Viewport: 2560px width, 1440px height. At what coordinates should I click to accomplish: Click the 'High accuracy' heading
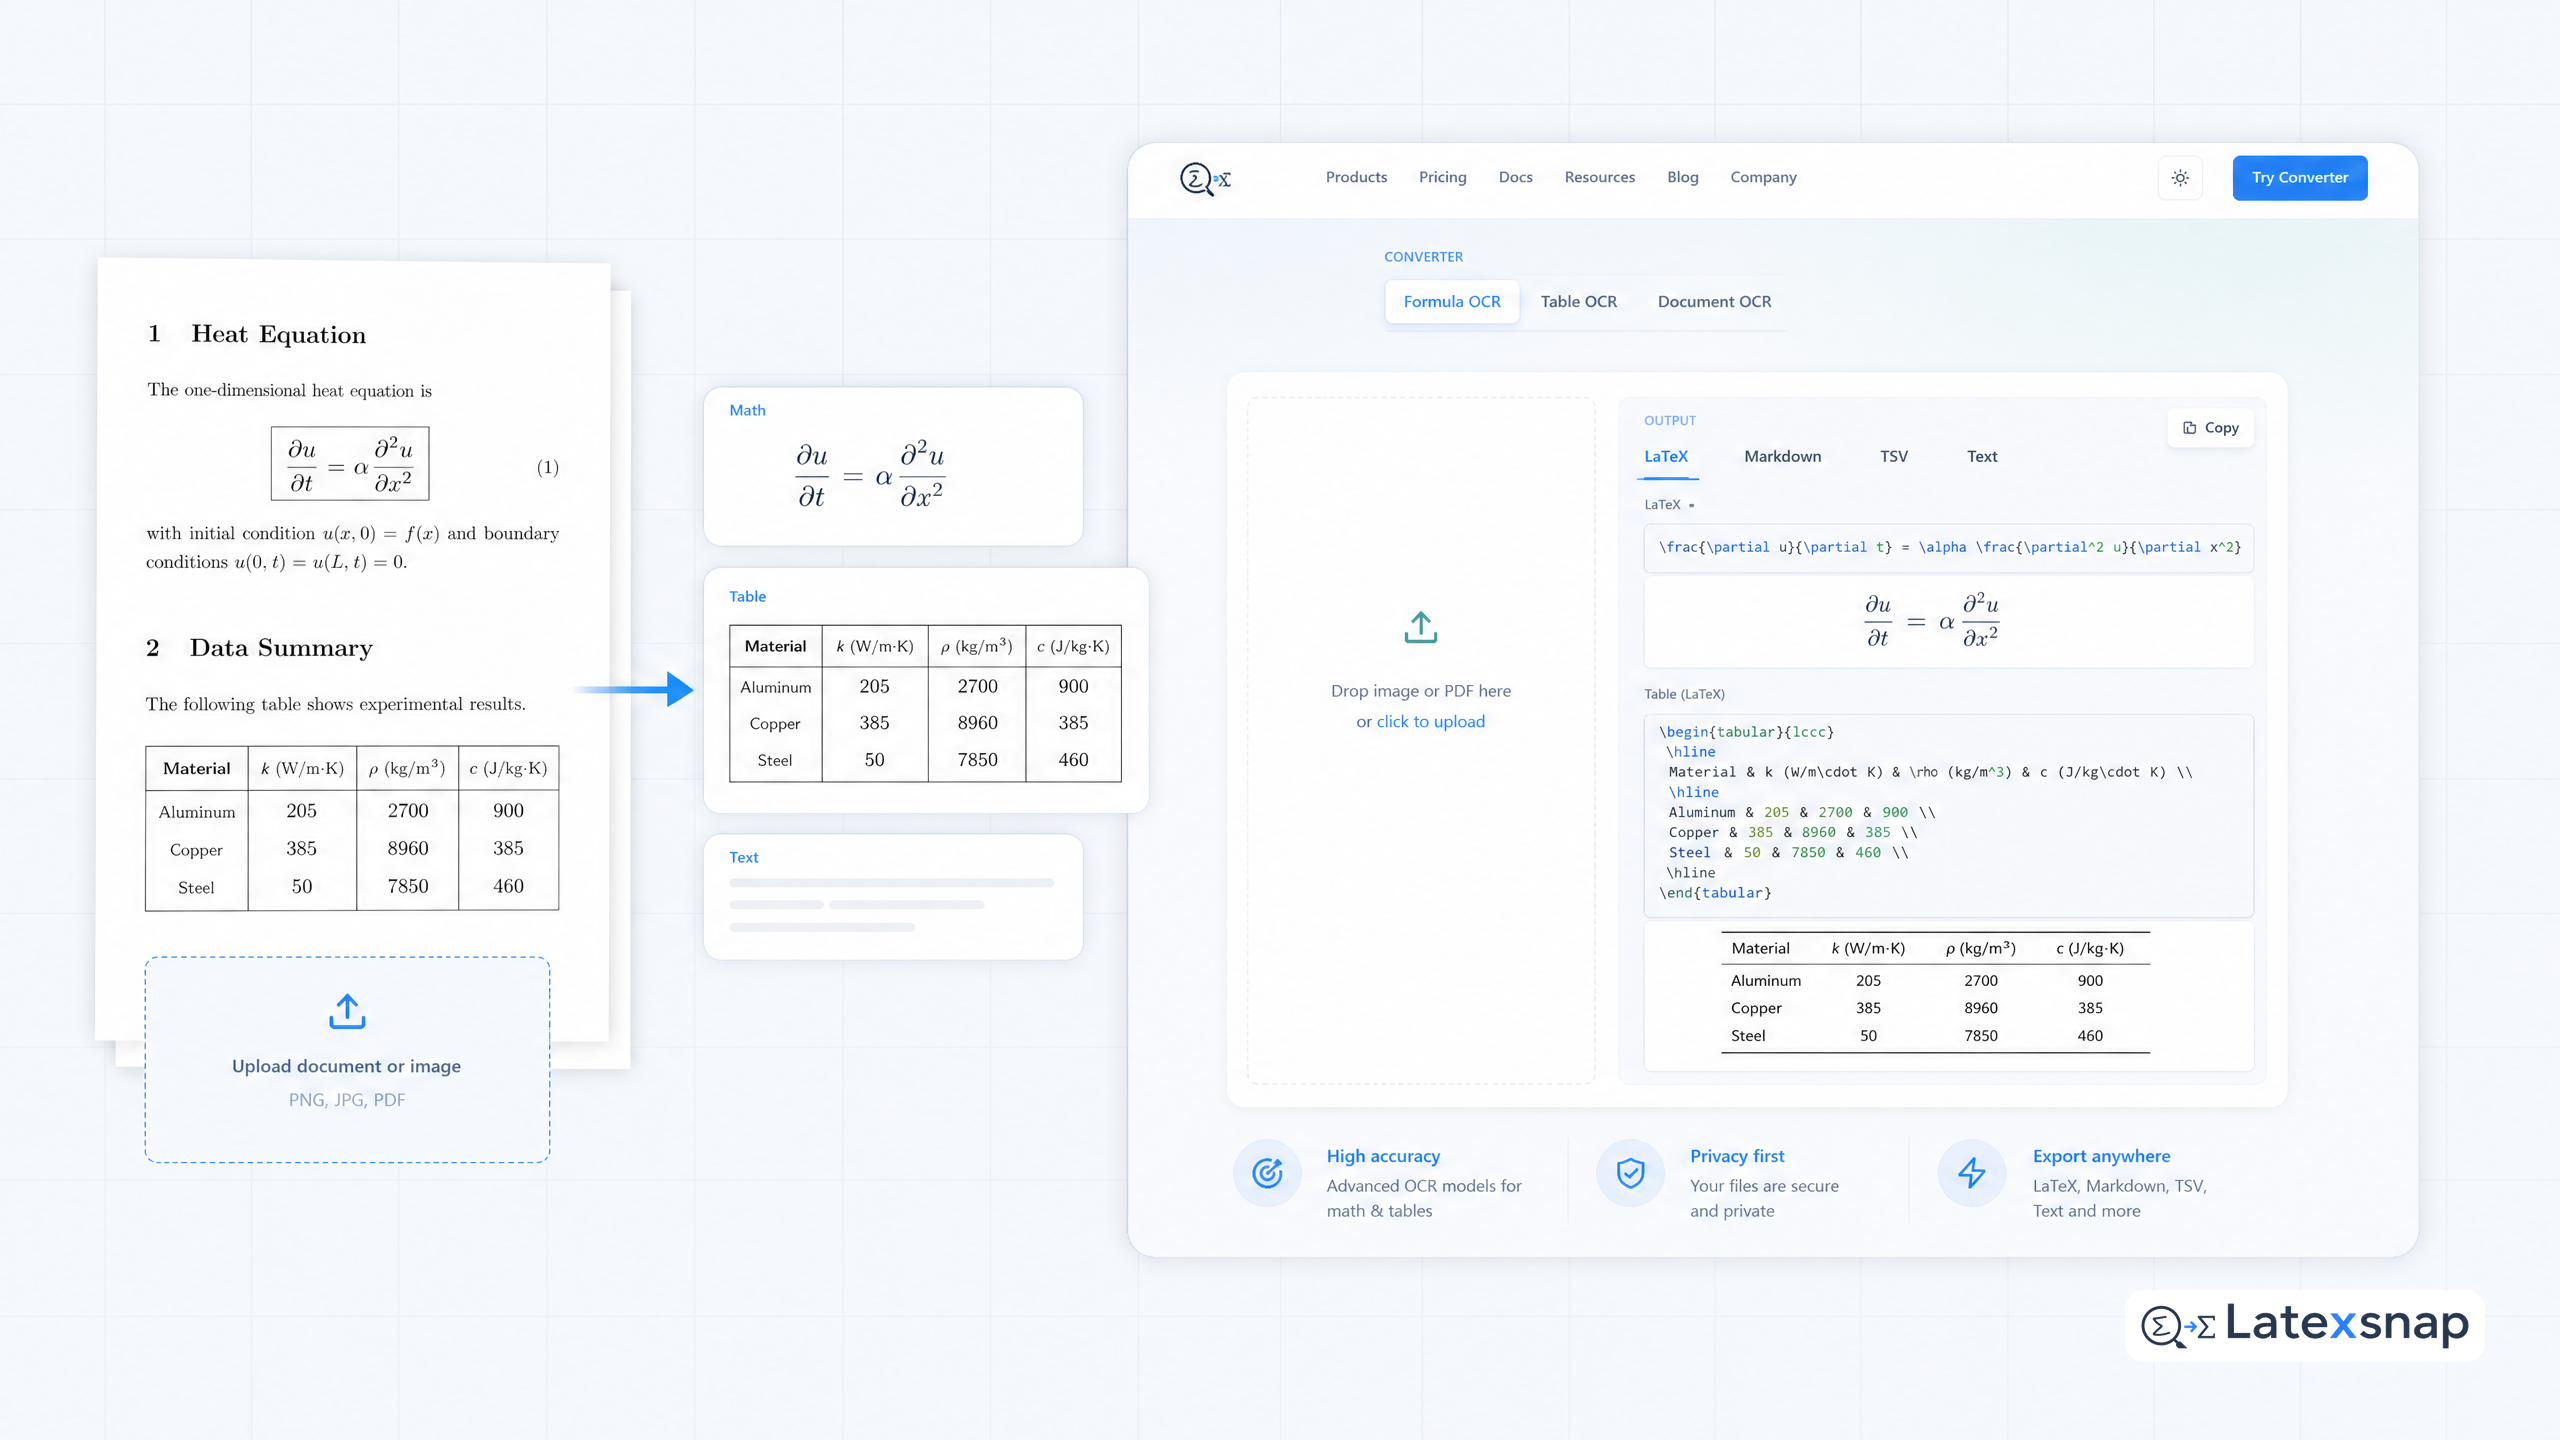(x=1383, y=1156)
